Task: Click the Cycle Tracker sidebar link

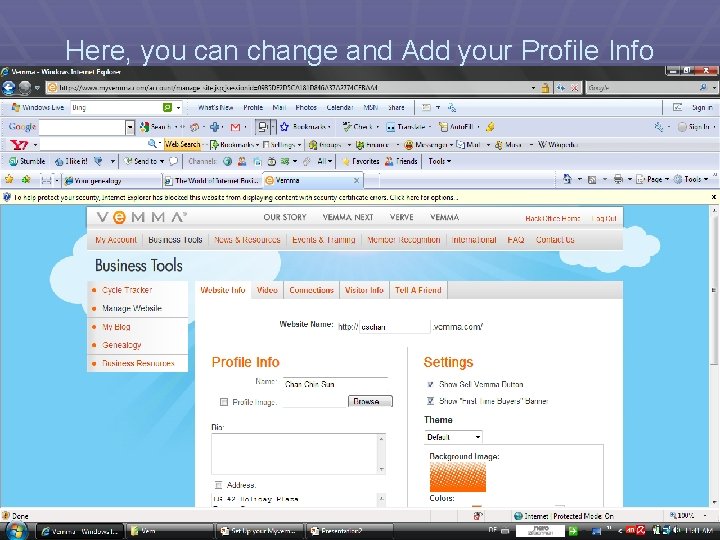Action: coord(127,290)
